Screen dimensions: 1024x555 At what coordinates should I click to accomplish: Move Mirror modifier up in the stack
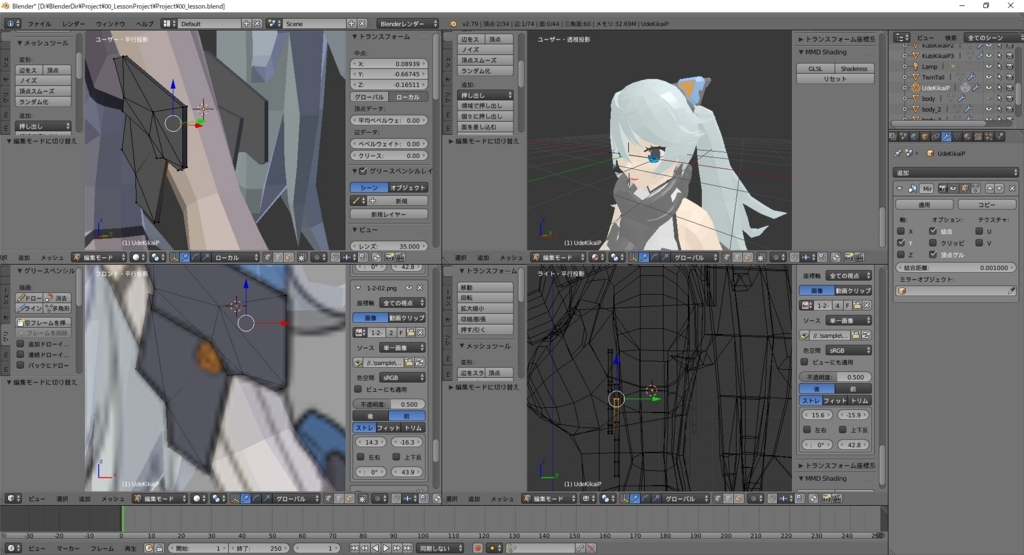990,189
